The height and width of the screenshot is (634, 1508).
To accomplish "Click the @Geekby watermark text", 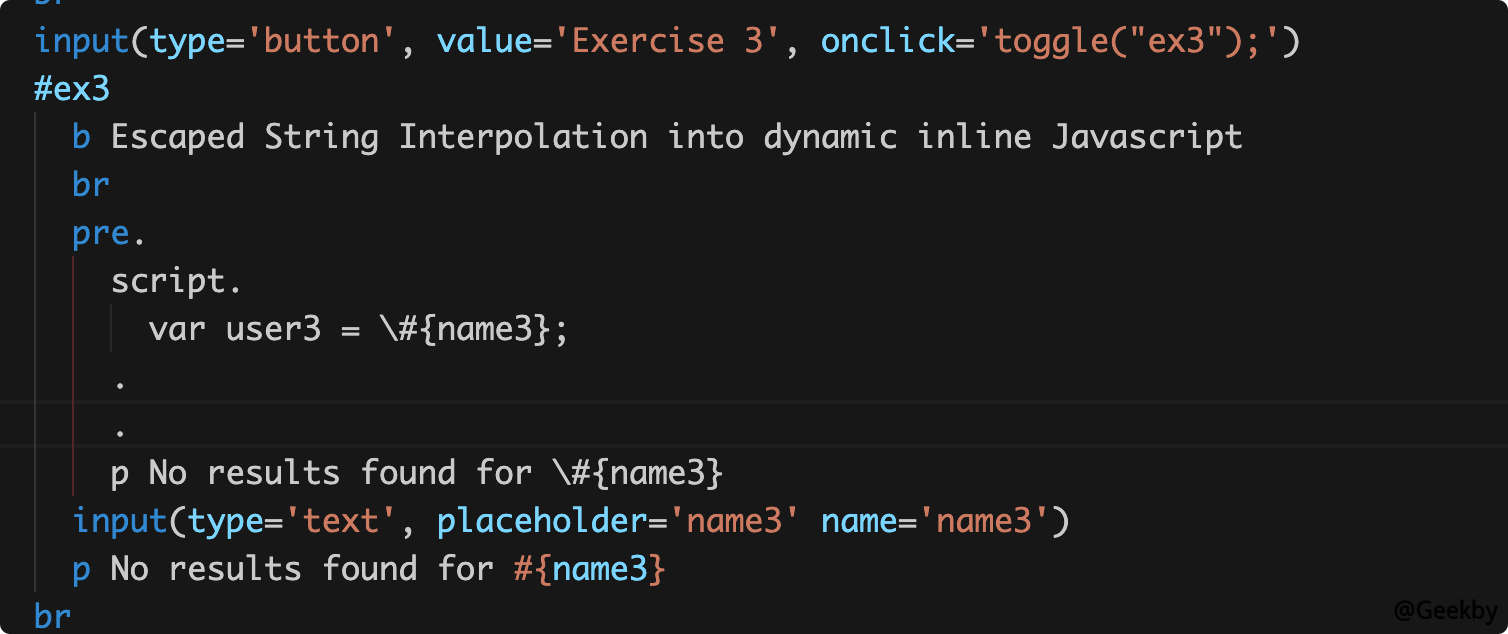I will point(1446,610).
